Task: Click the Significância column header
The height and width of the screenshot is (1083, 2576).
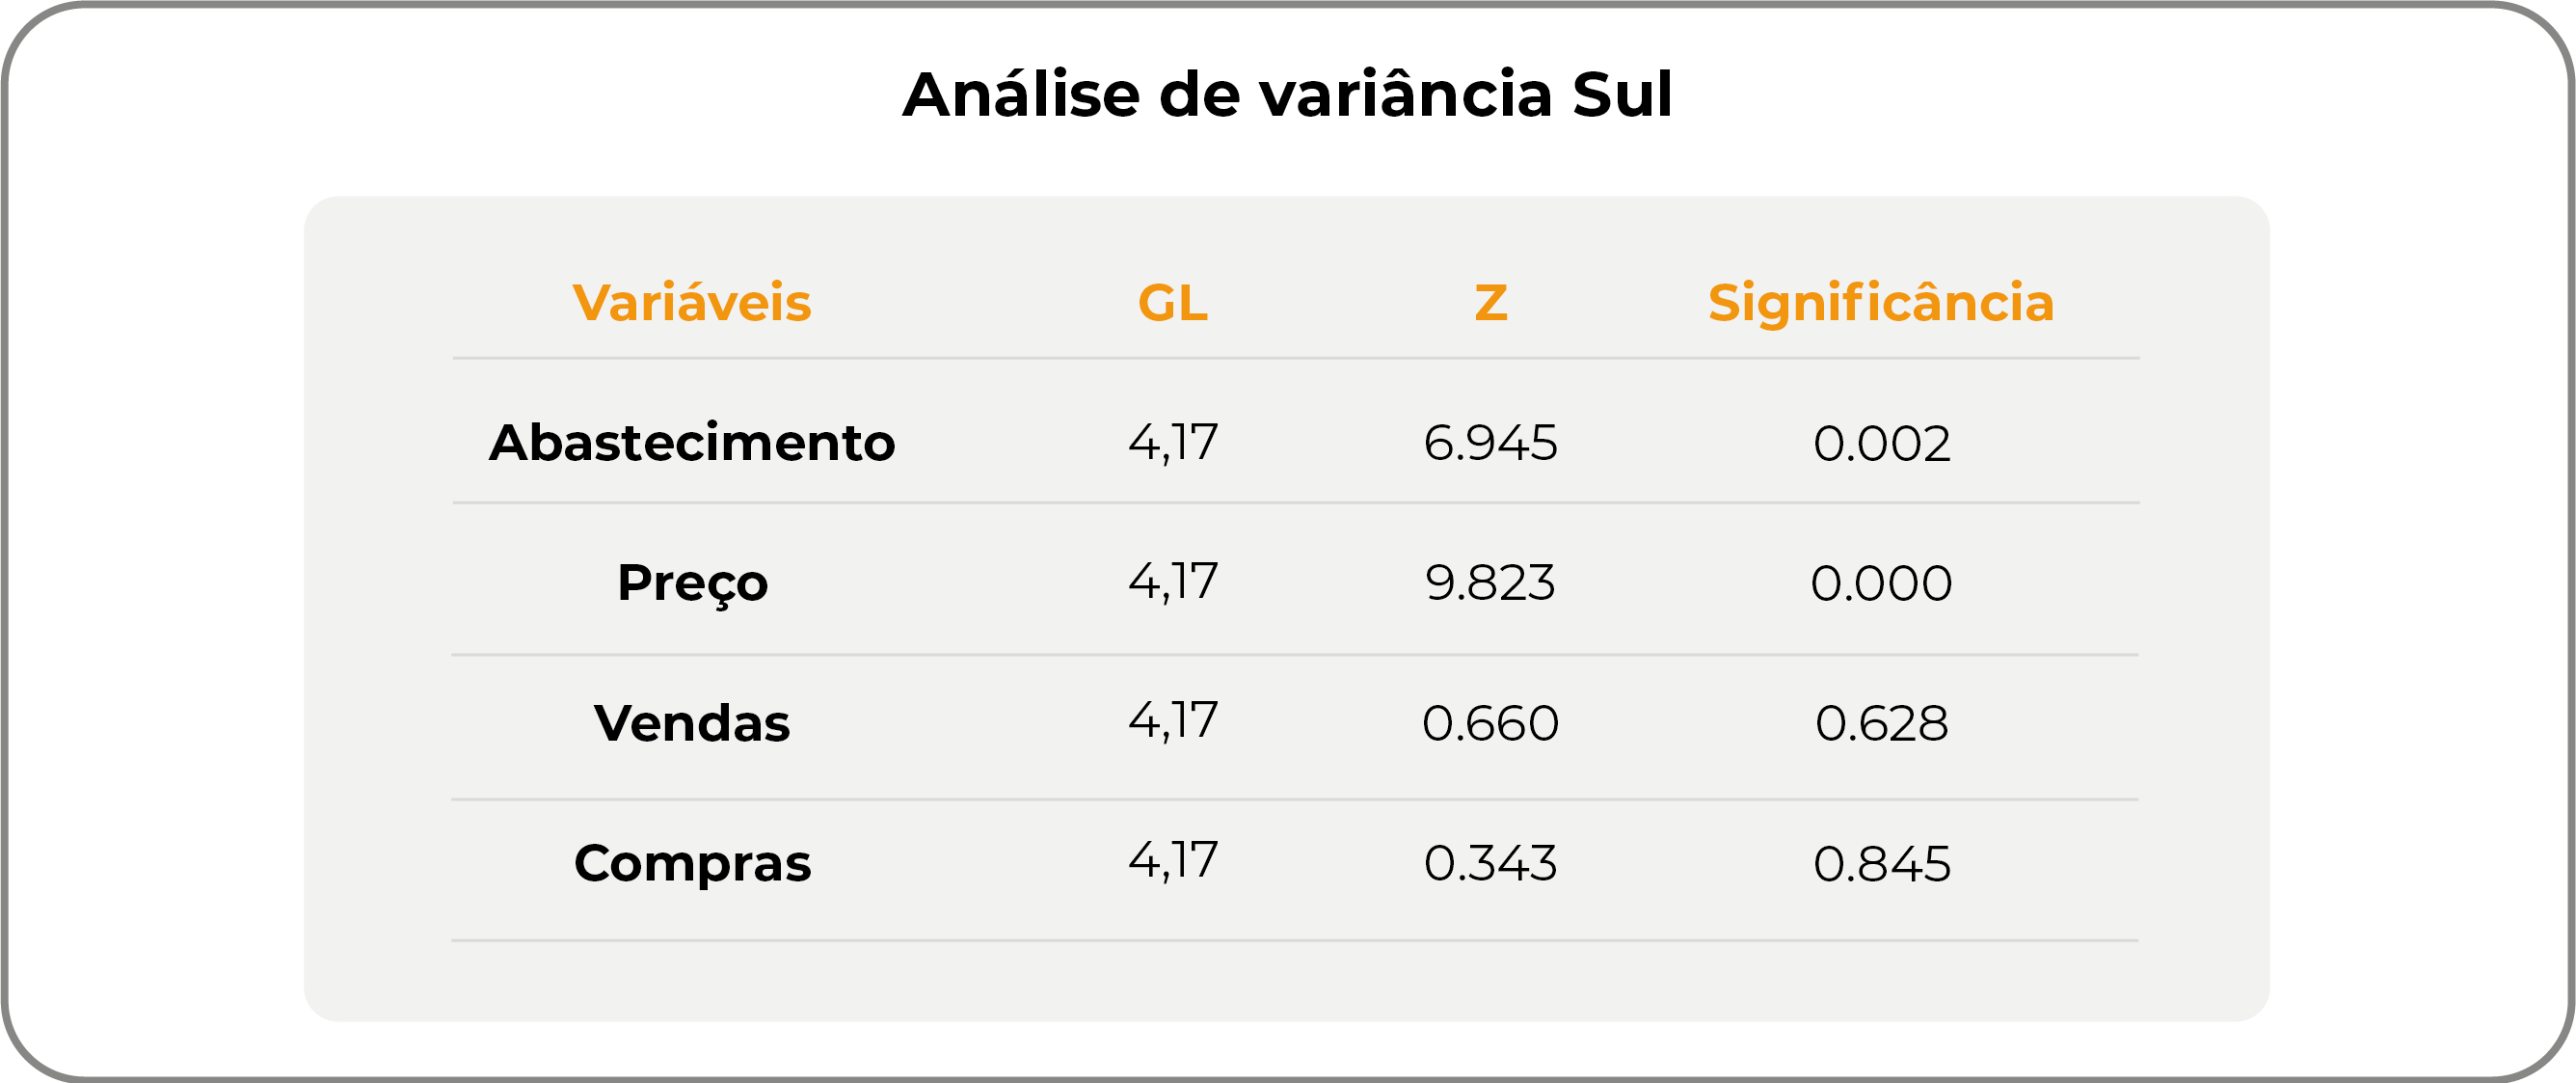Action: [1880, 303]
